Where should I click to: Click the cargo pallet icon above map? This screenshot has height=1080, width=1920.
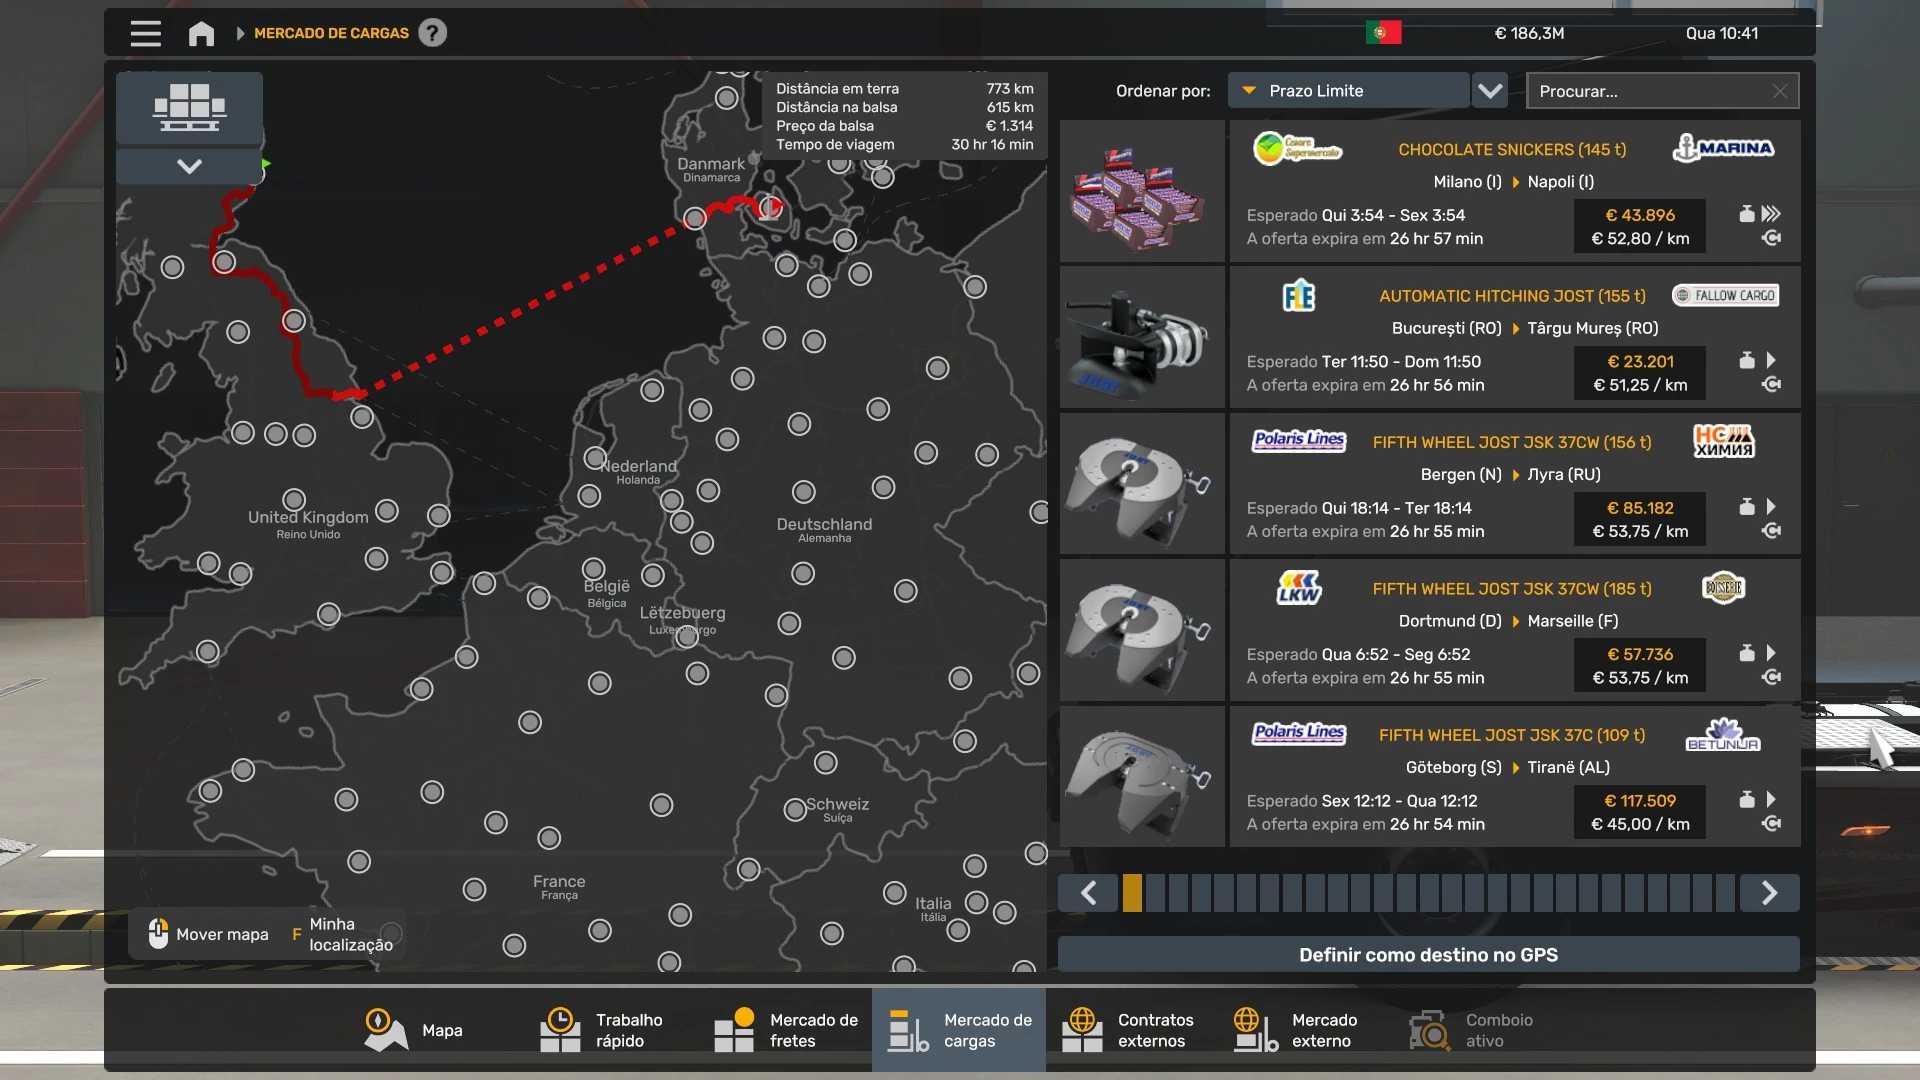pos(189,107)
